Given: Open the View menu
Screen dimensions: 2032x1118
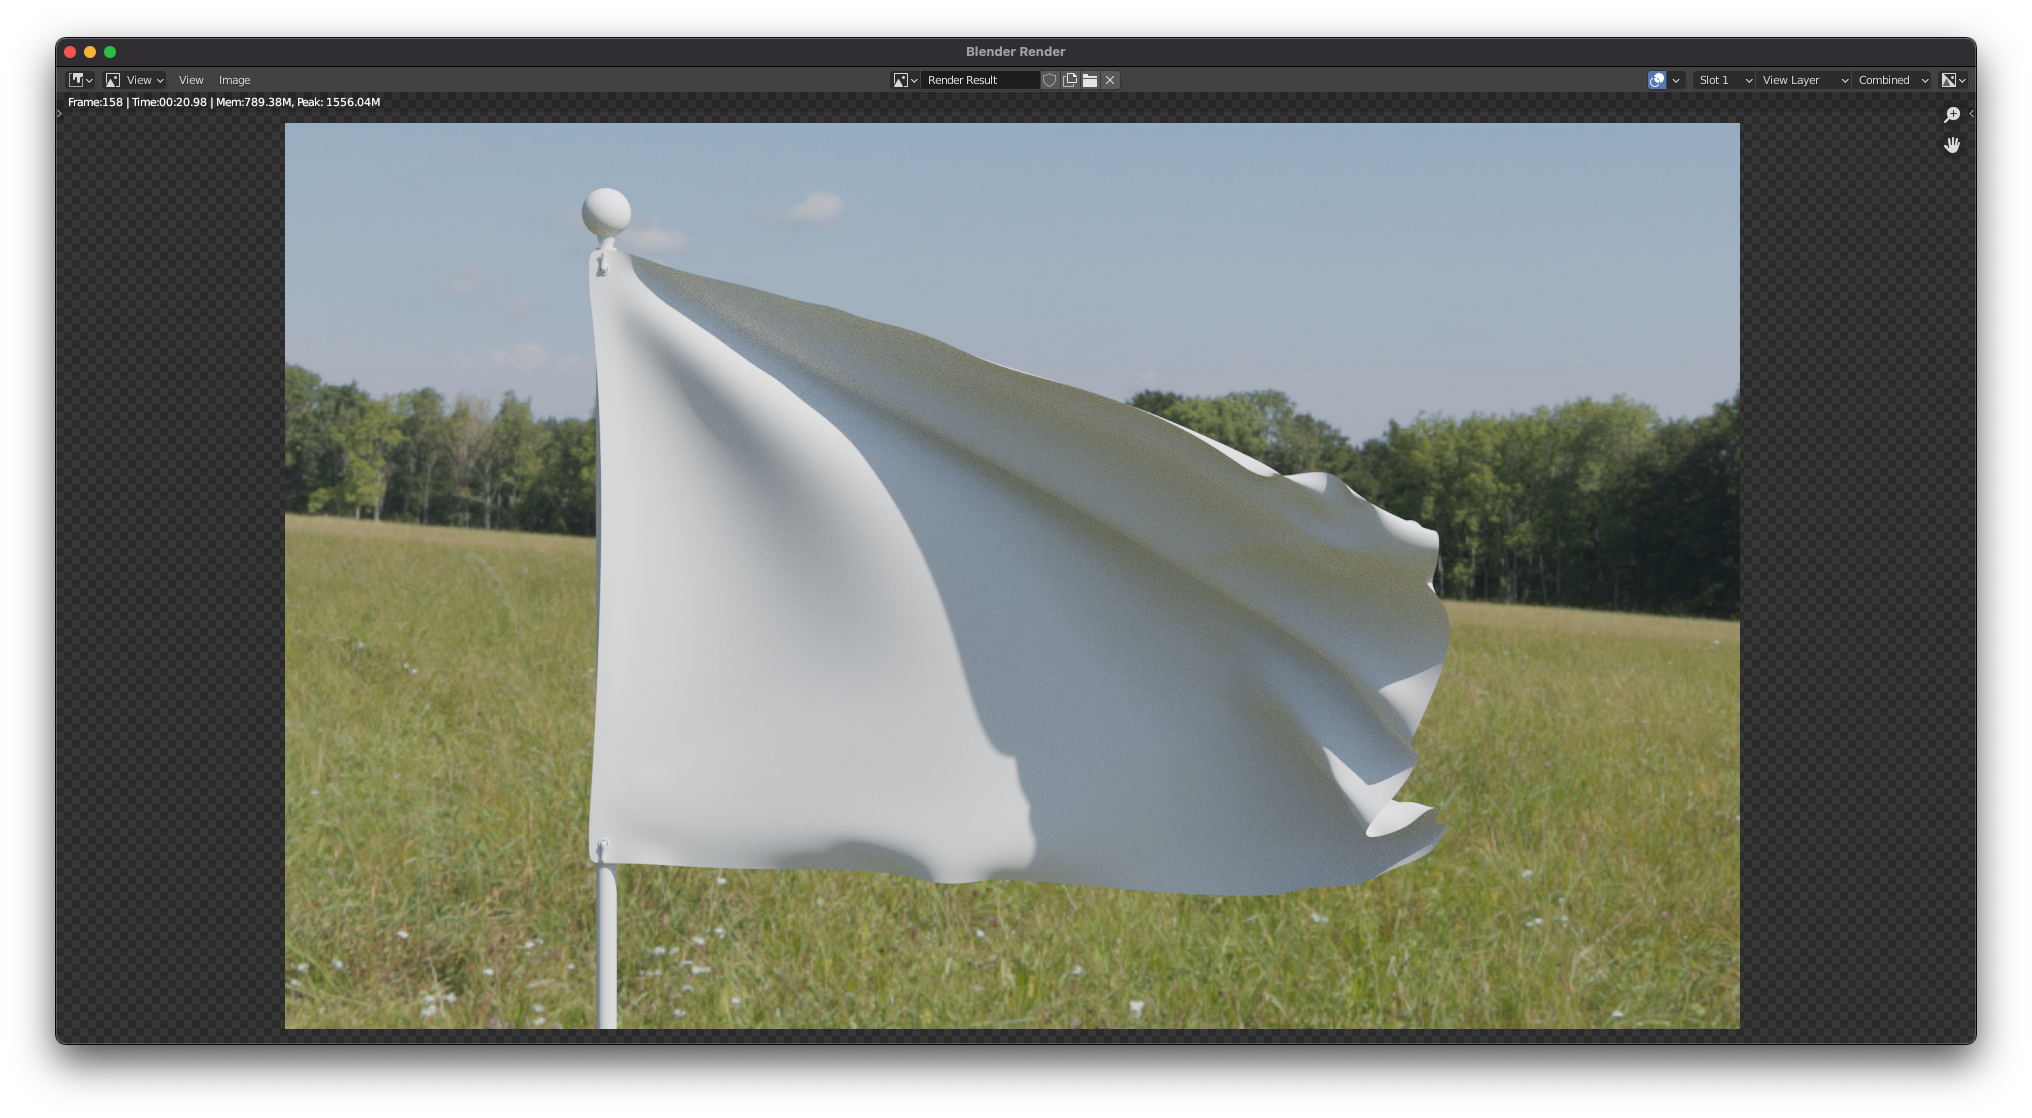Looking at the screenshot, I should coord(191,80).
